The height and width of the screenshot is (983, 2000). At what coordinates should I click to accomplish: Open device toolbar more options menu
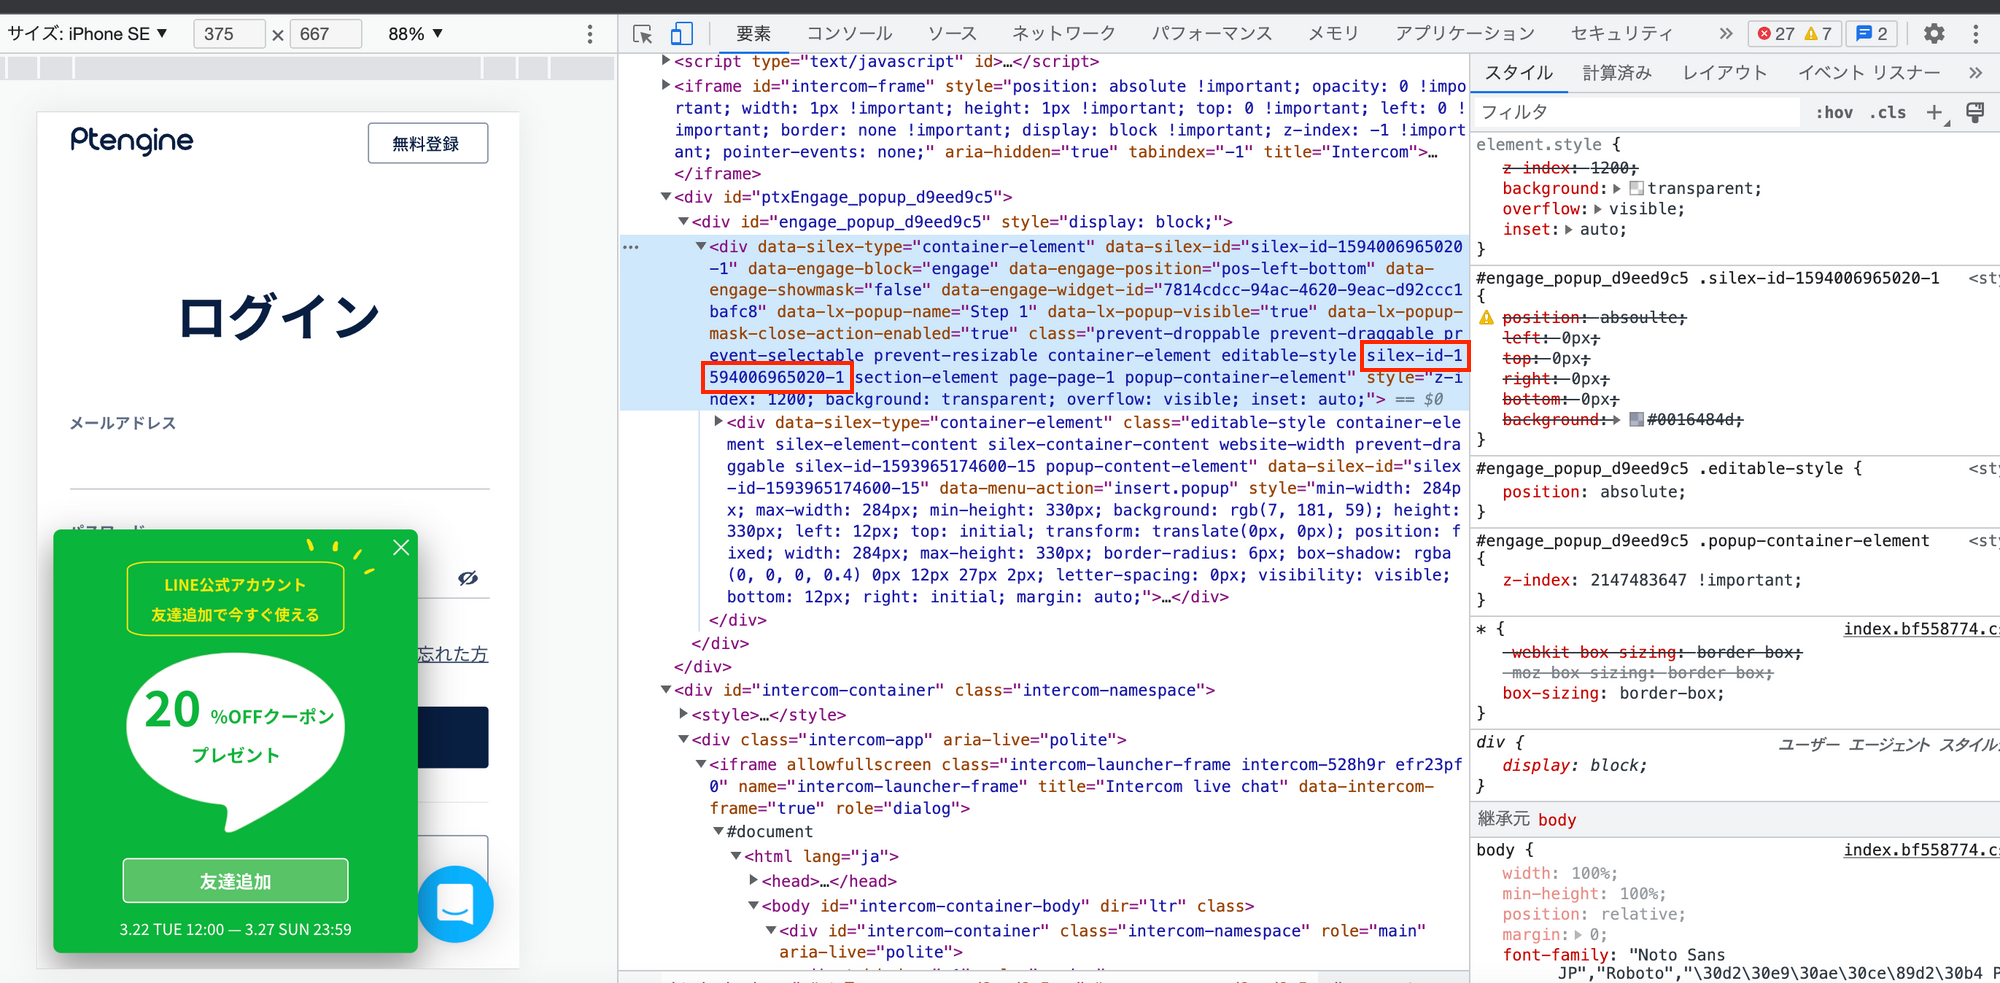590,34
